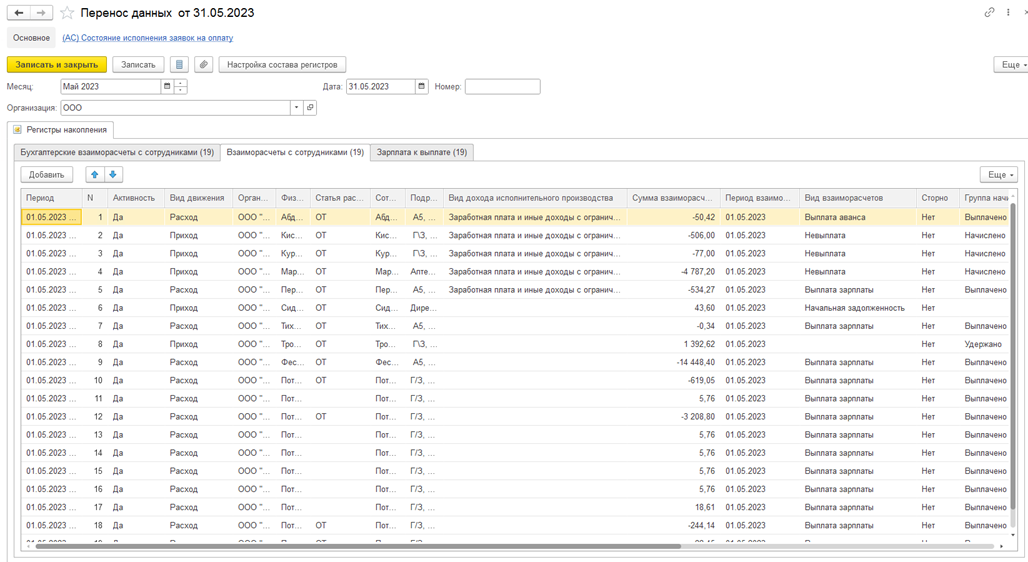This screenshot has height=562, width=1028.
Task: Click the Вид взаиморасчетов column header
Action: pos(858,197)
